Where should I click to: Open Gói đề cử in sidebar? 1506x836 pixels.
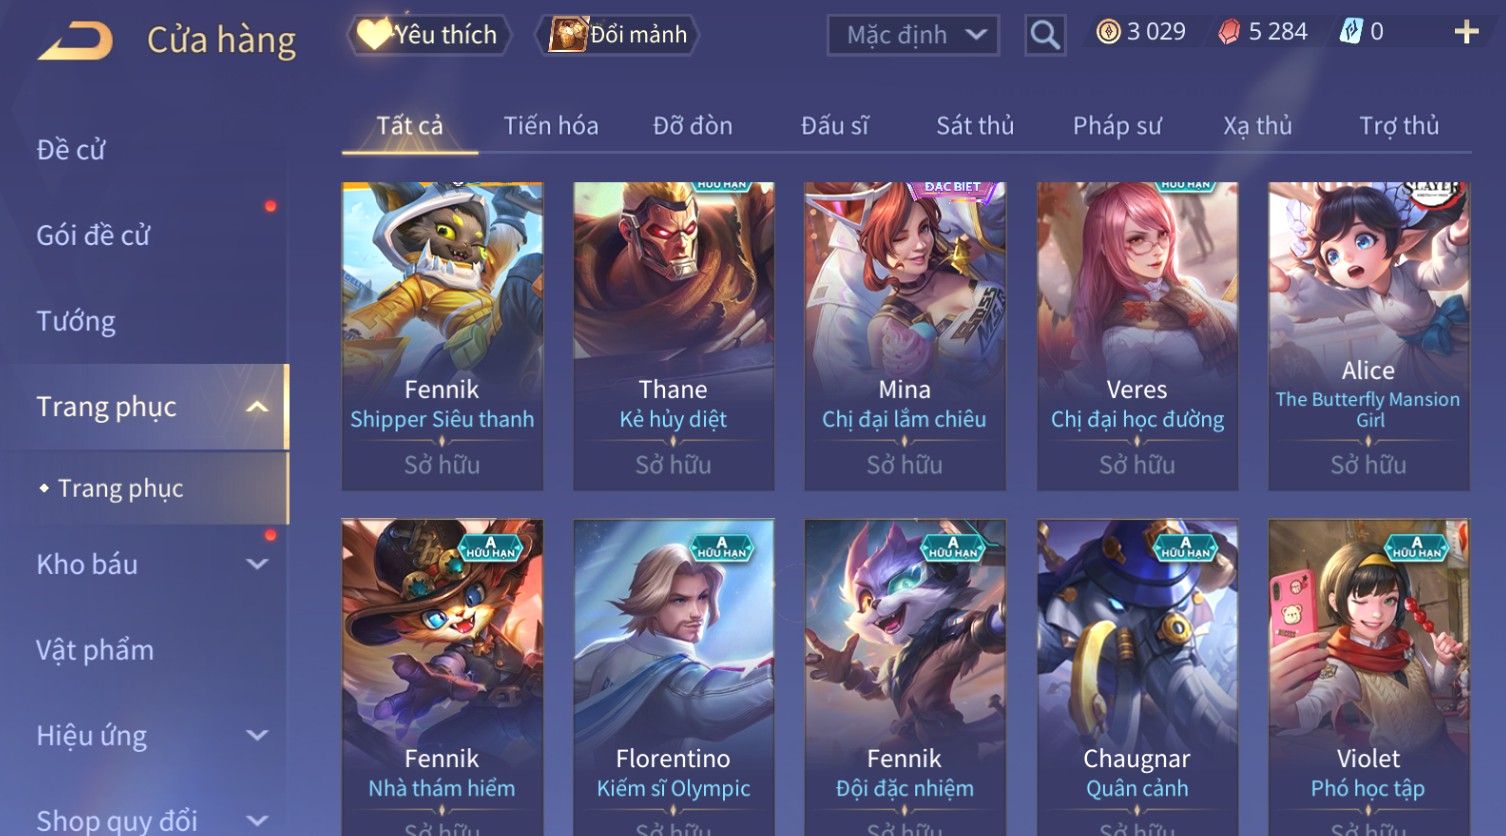pos(93,236)
